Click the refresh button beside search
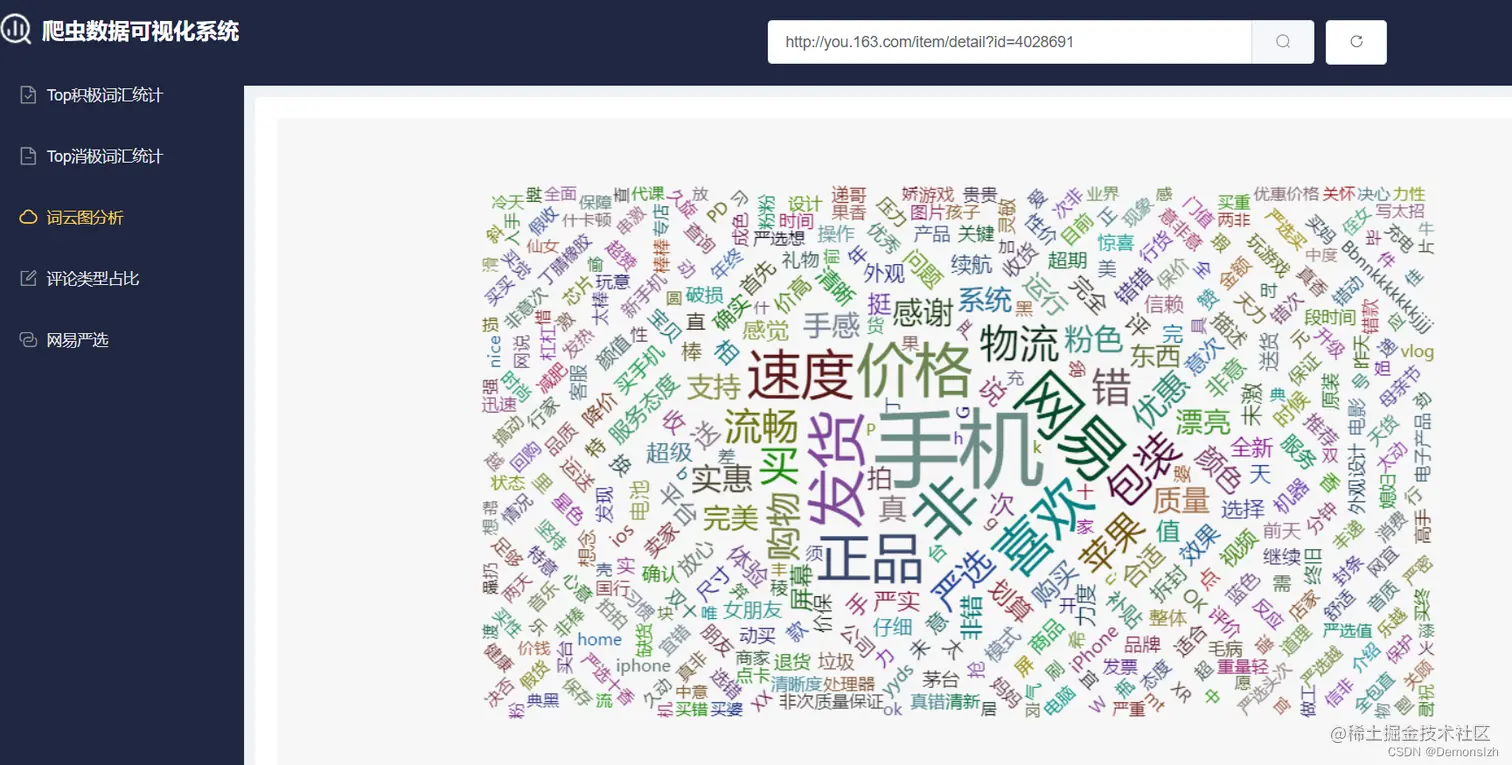The width and height of the screenshot is (1512, 765). (1356, 42)
